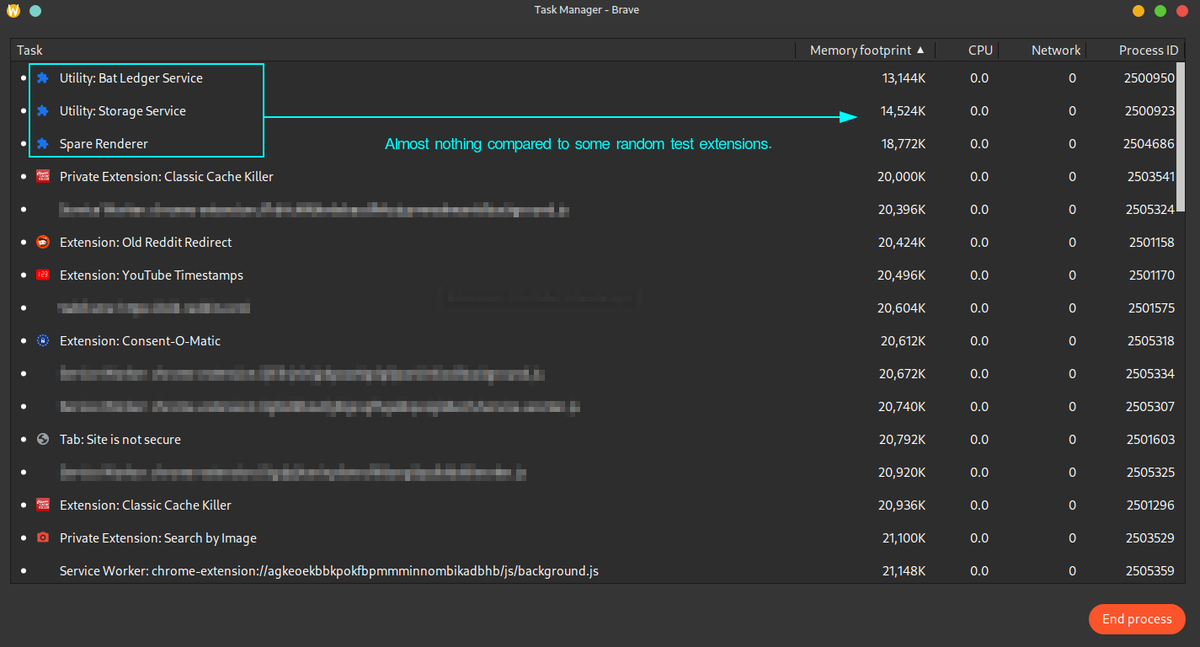Screen dimensions: 1200x647
Task: Click memory value 13,144K
Action: [x=903, y=78]
